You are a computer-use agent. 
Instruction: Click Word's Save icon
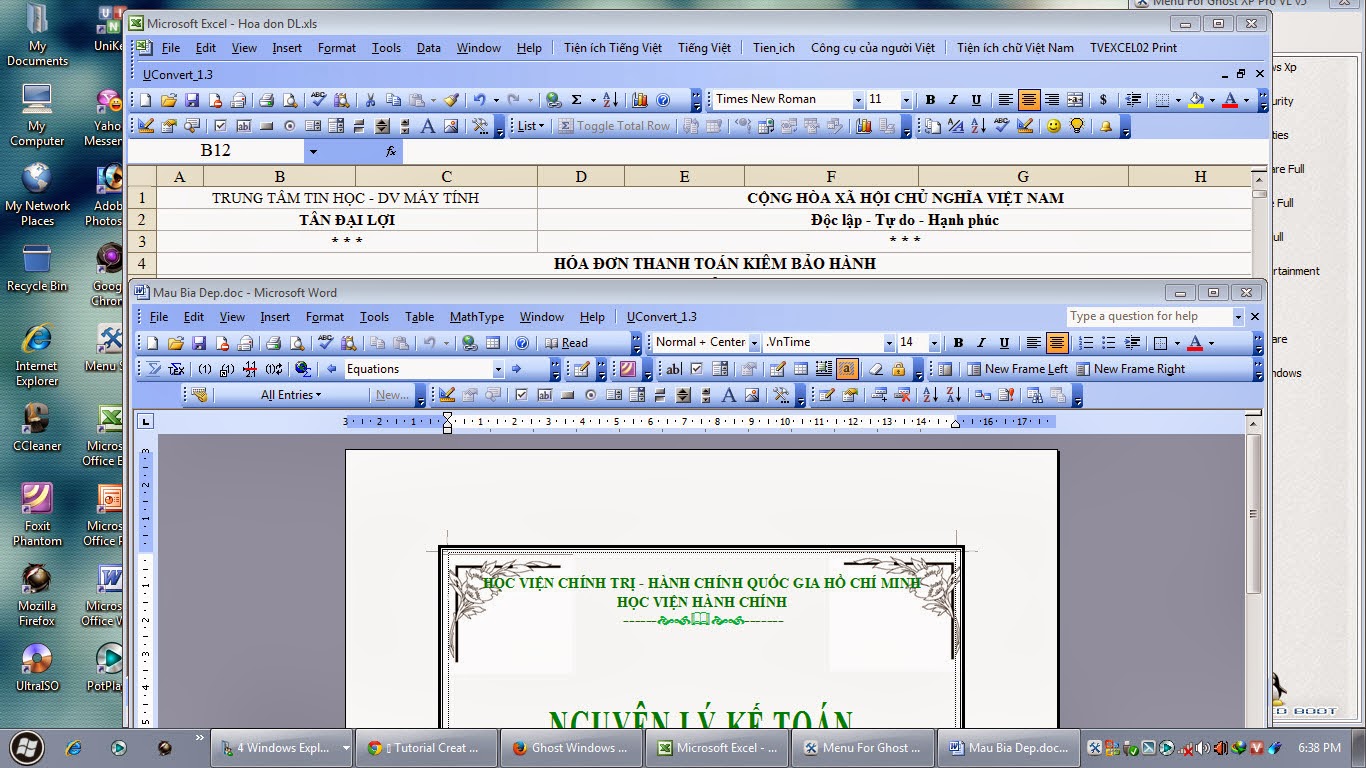(x=198, y=343)
